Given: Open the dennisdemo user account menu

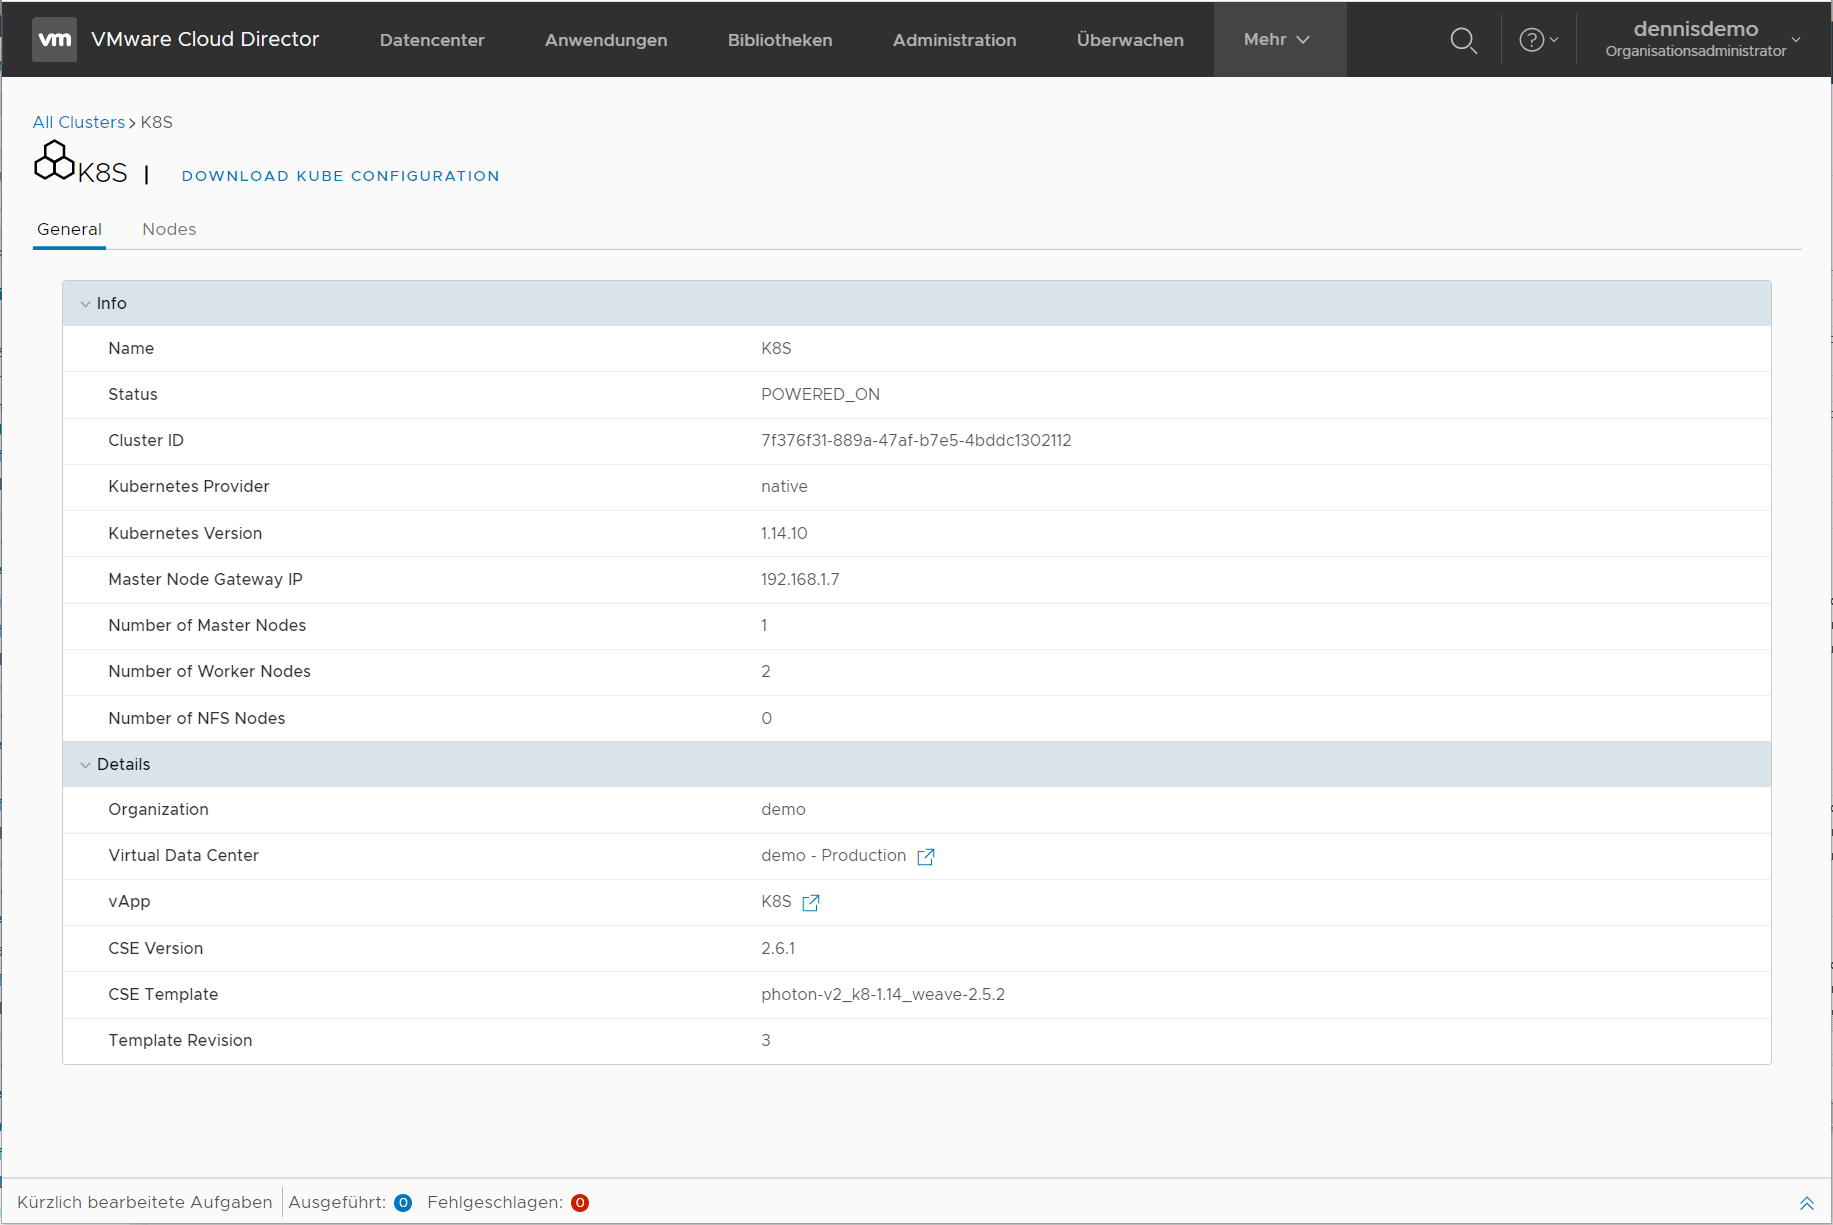Looking at the screenshot, I should point(1703,39).
